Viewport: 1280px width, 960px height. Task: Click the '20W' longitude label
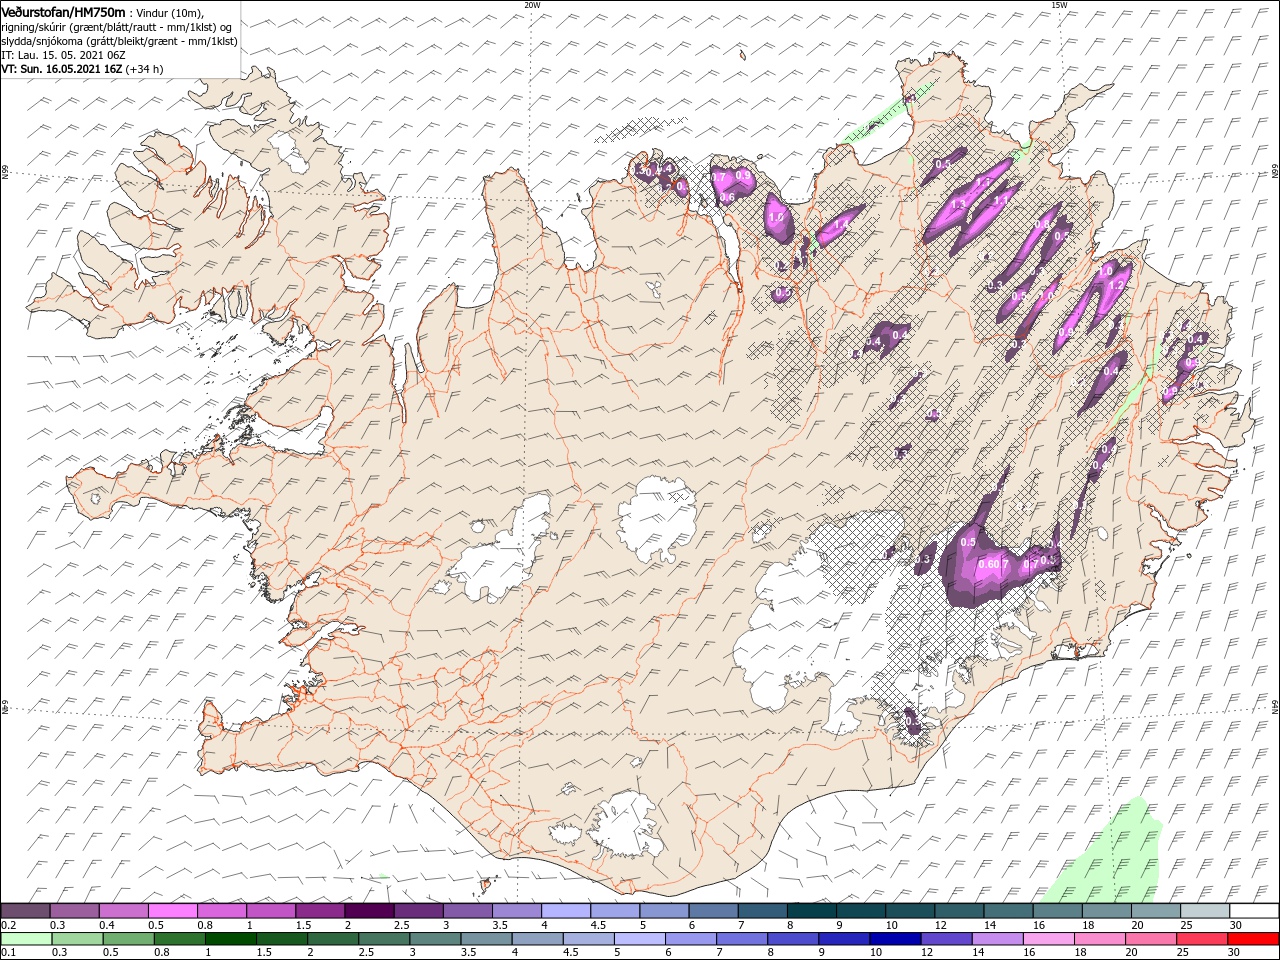(532, 4)
